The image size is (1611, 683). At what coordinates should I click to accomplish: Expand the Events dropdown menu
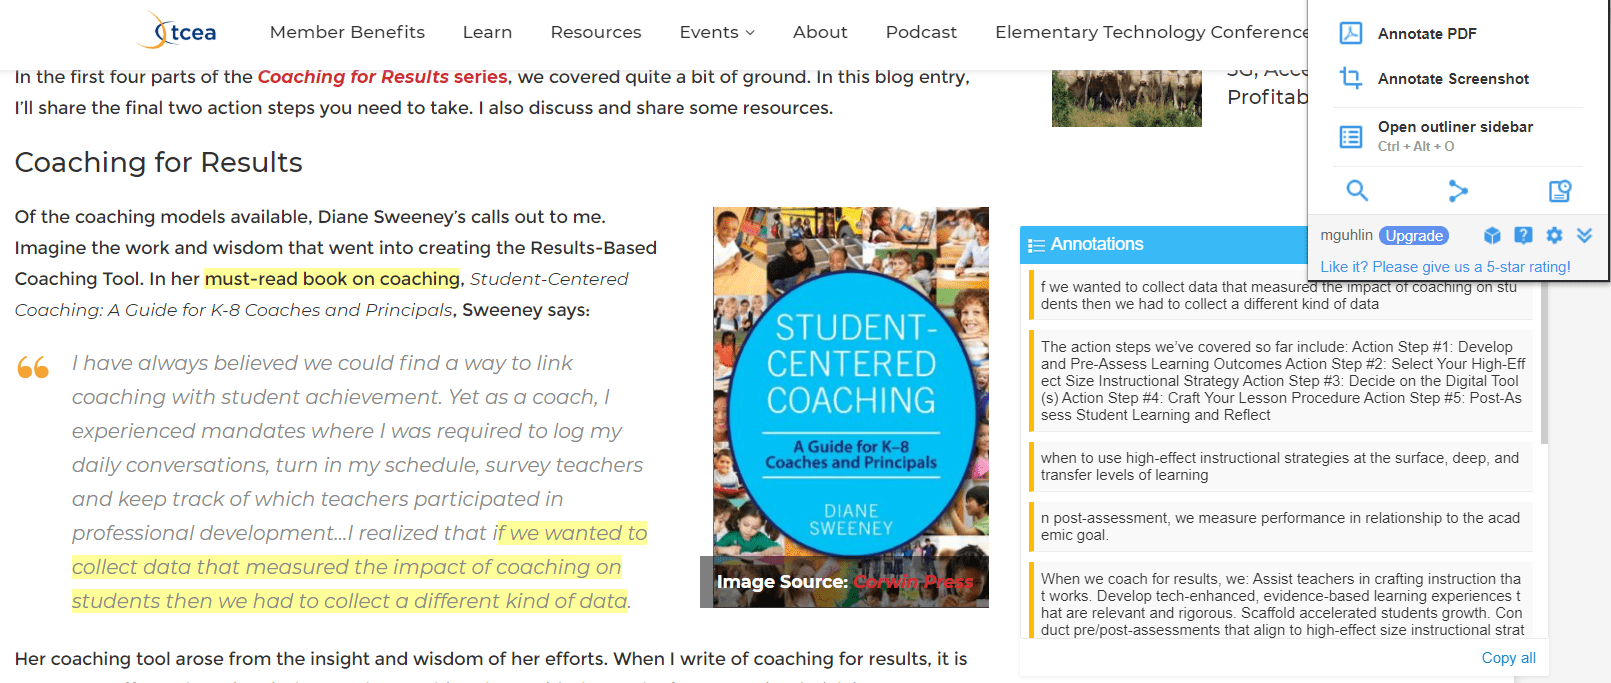pos(717,32)
